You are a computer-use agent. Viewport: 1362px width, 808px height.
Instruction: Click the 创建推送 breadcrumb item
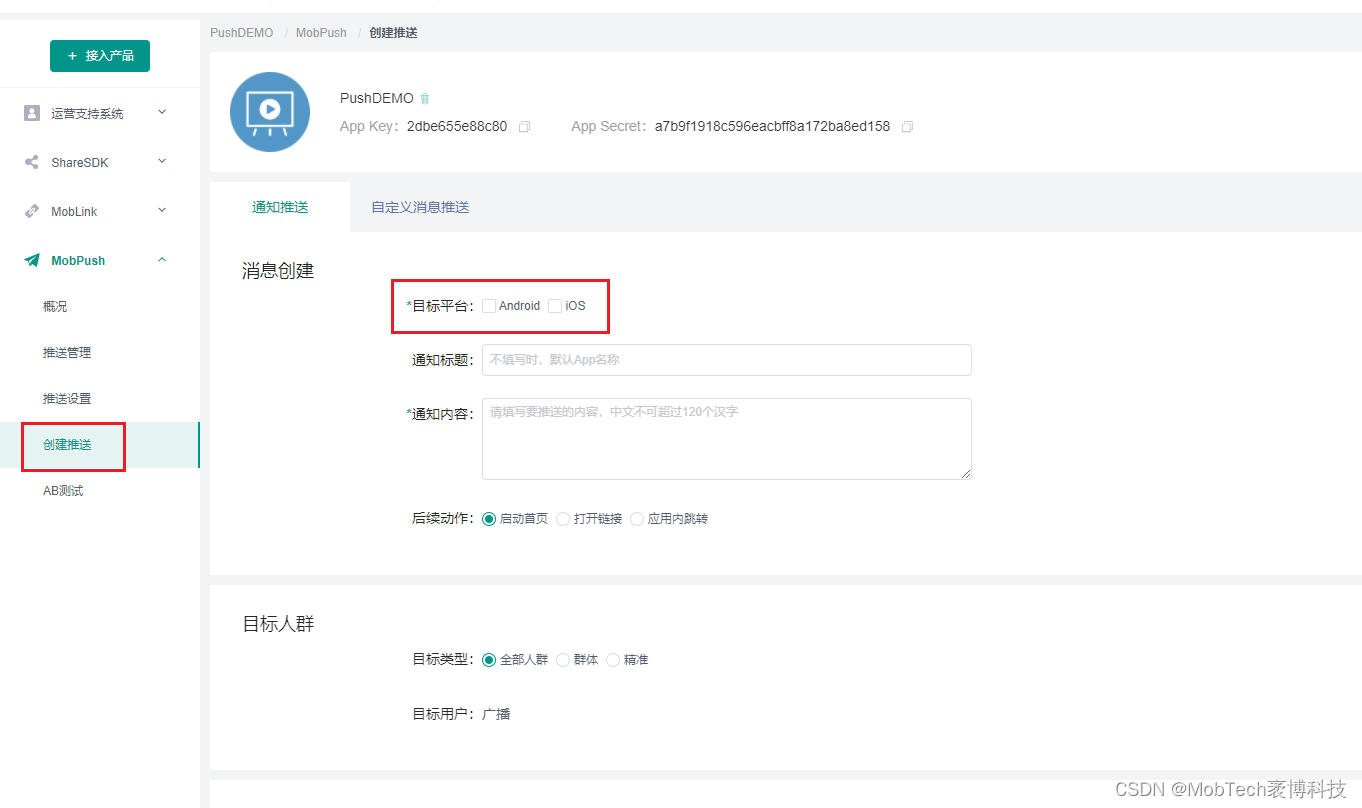point(393,33)
